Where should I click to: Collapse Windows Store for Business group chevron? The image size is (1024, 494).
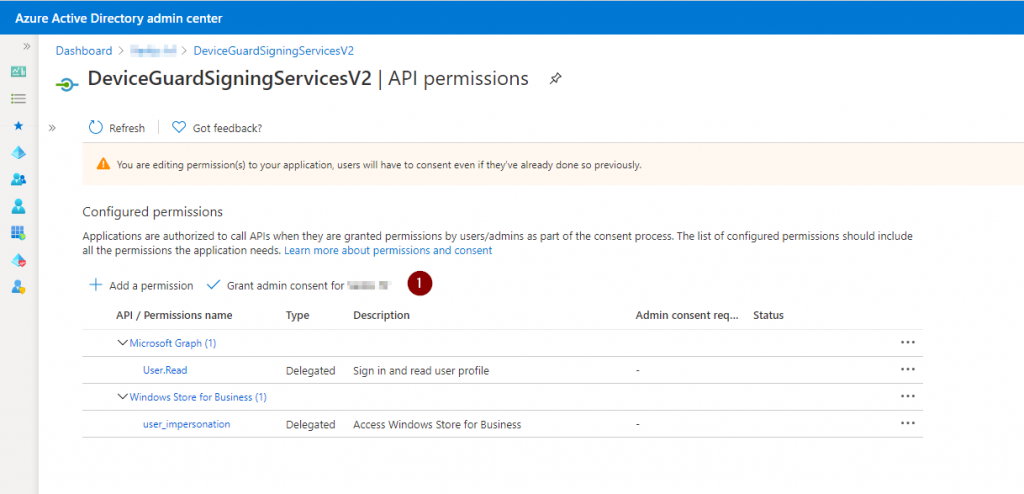click(122, 397)
